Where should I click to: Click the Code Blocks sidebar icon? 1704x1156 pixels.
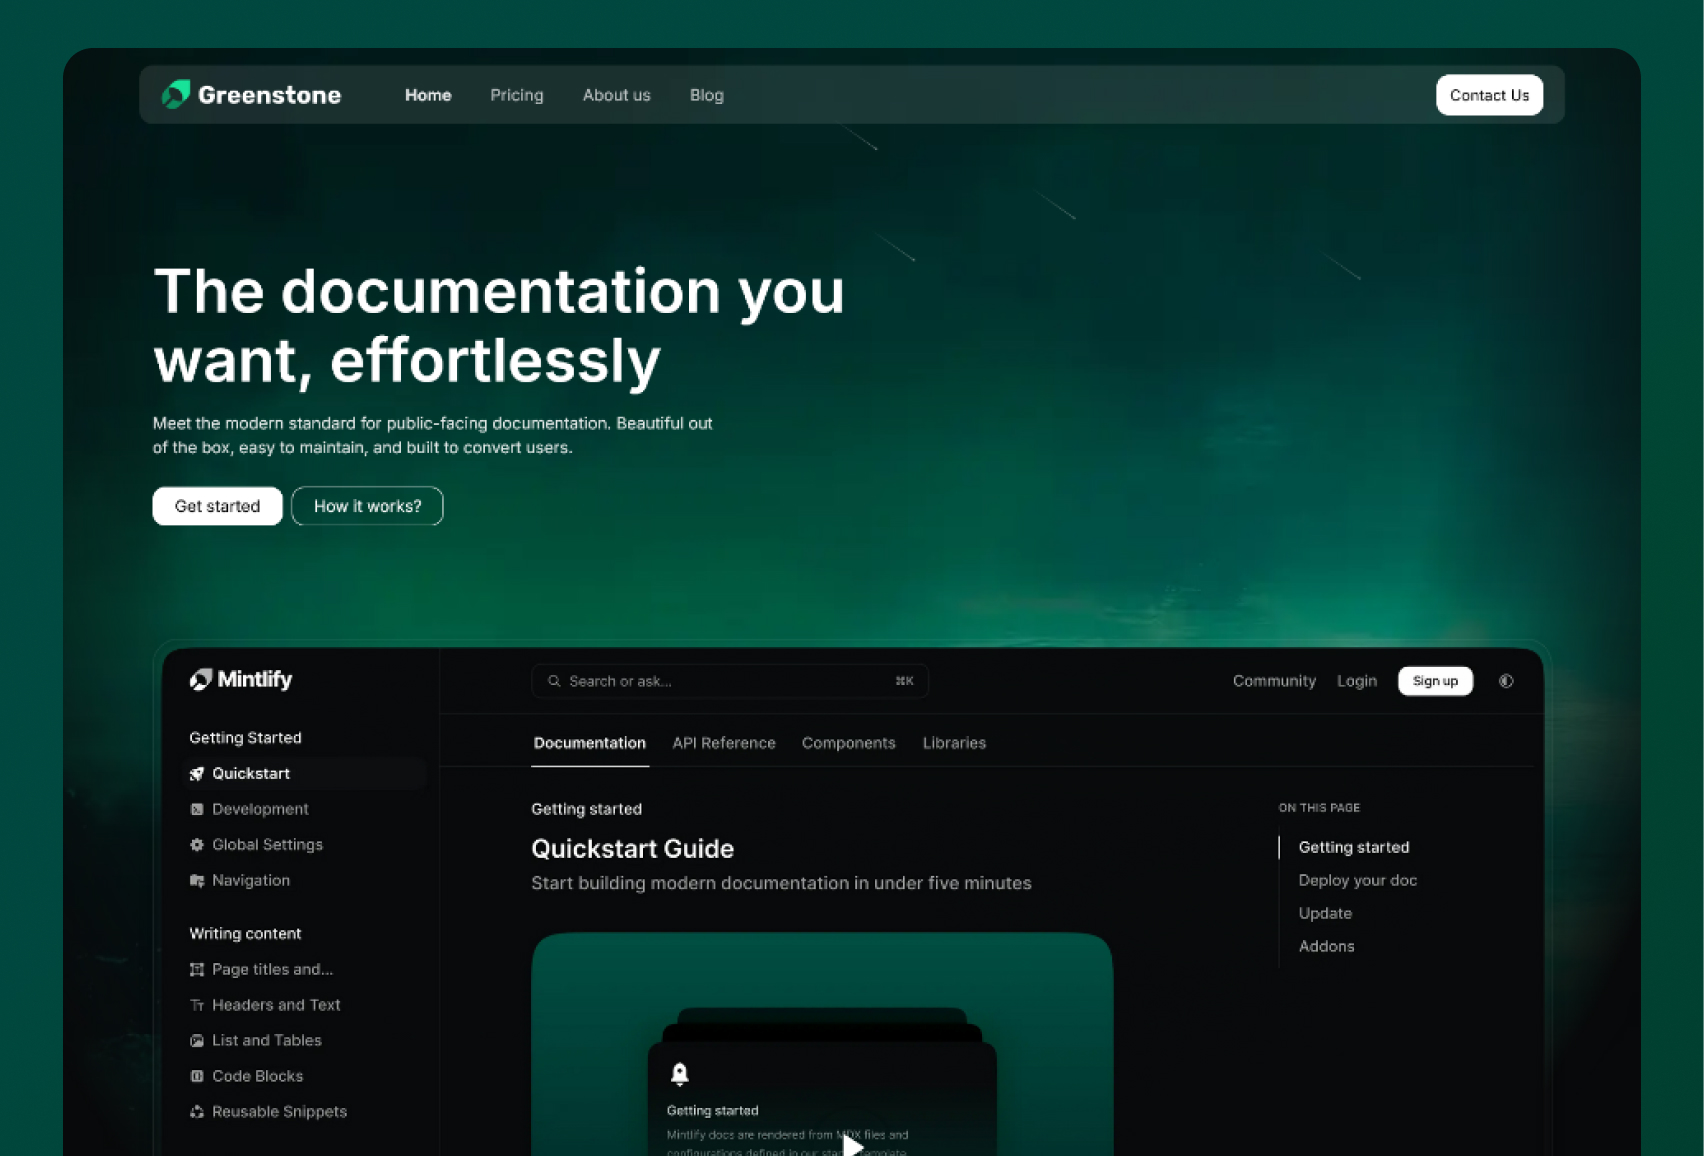197,1076
